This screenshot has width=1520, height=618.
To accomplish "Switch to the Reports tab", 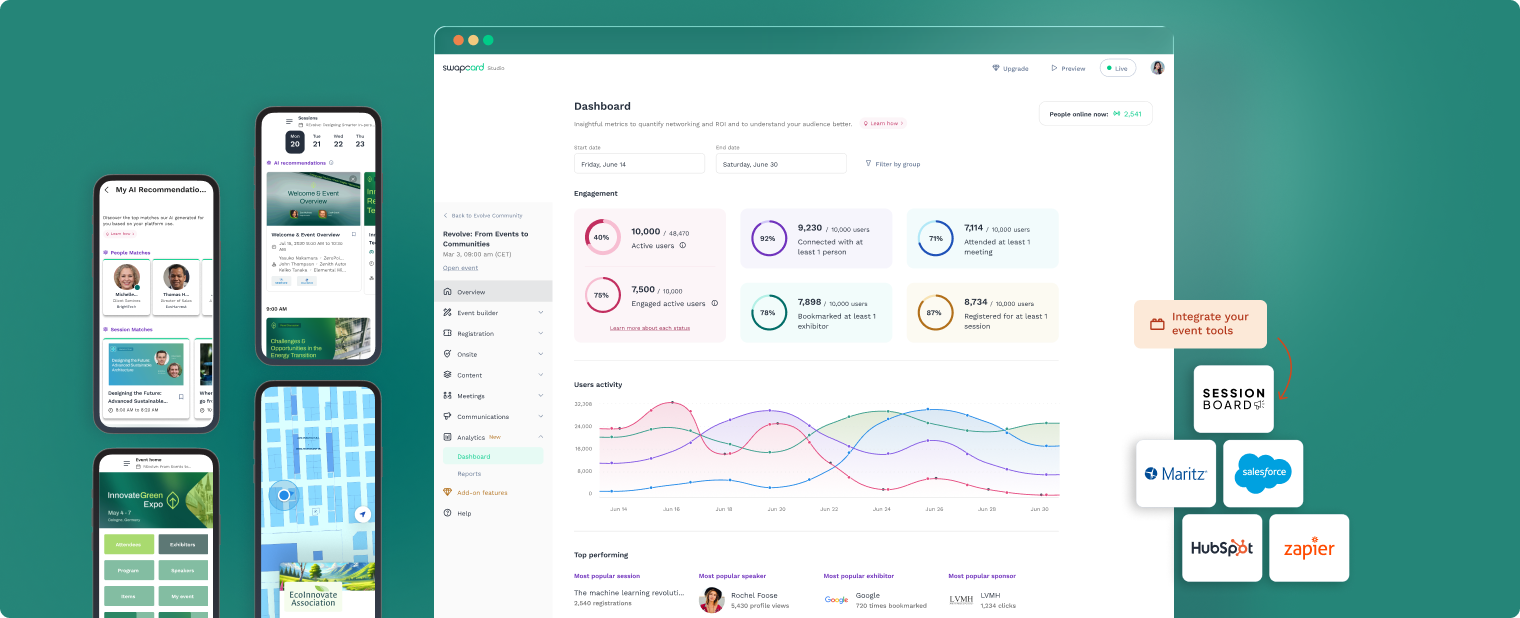I will 470,474.
